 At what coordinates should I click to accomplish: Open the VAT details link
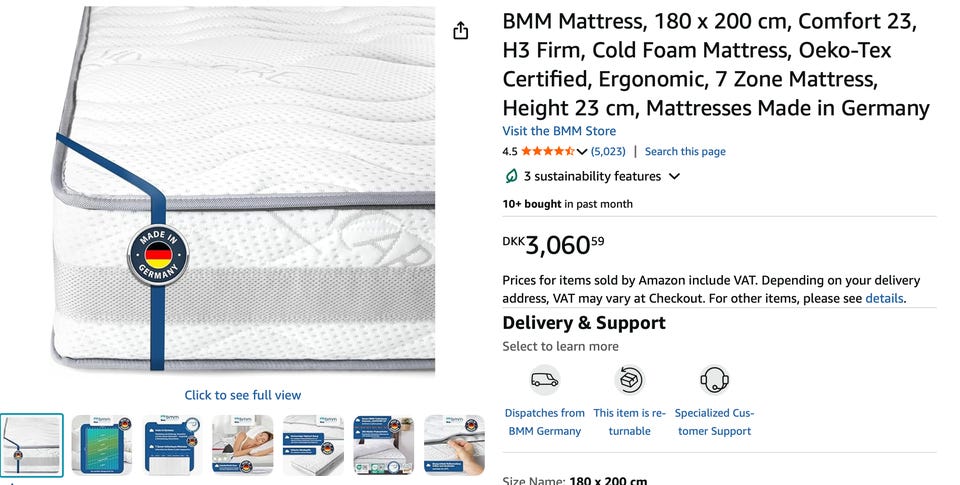(883, 298)
